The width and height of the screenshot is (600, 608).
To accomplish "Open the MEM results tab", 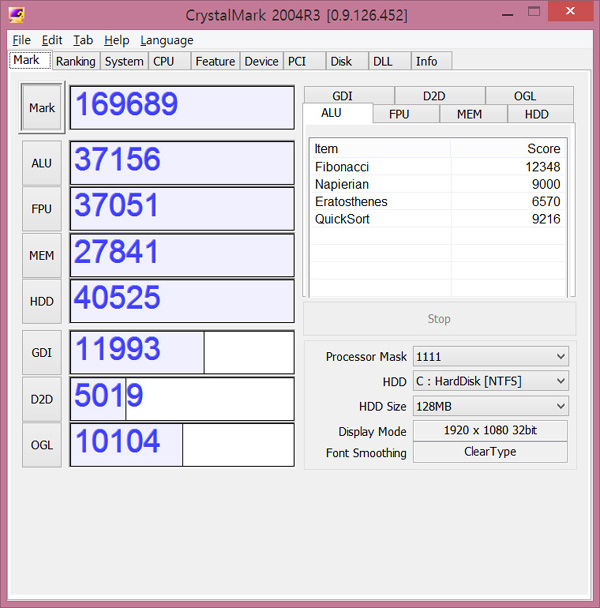I will point(473,114).
